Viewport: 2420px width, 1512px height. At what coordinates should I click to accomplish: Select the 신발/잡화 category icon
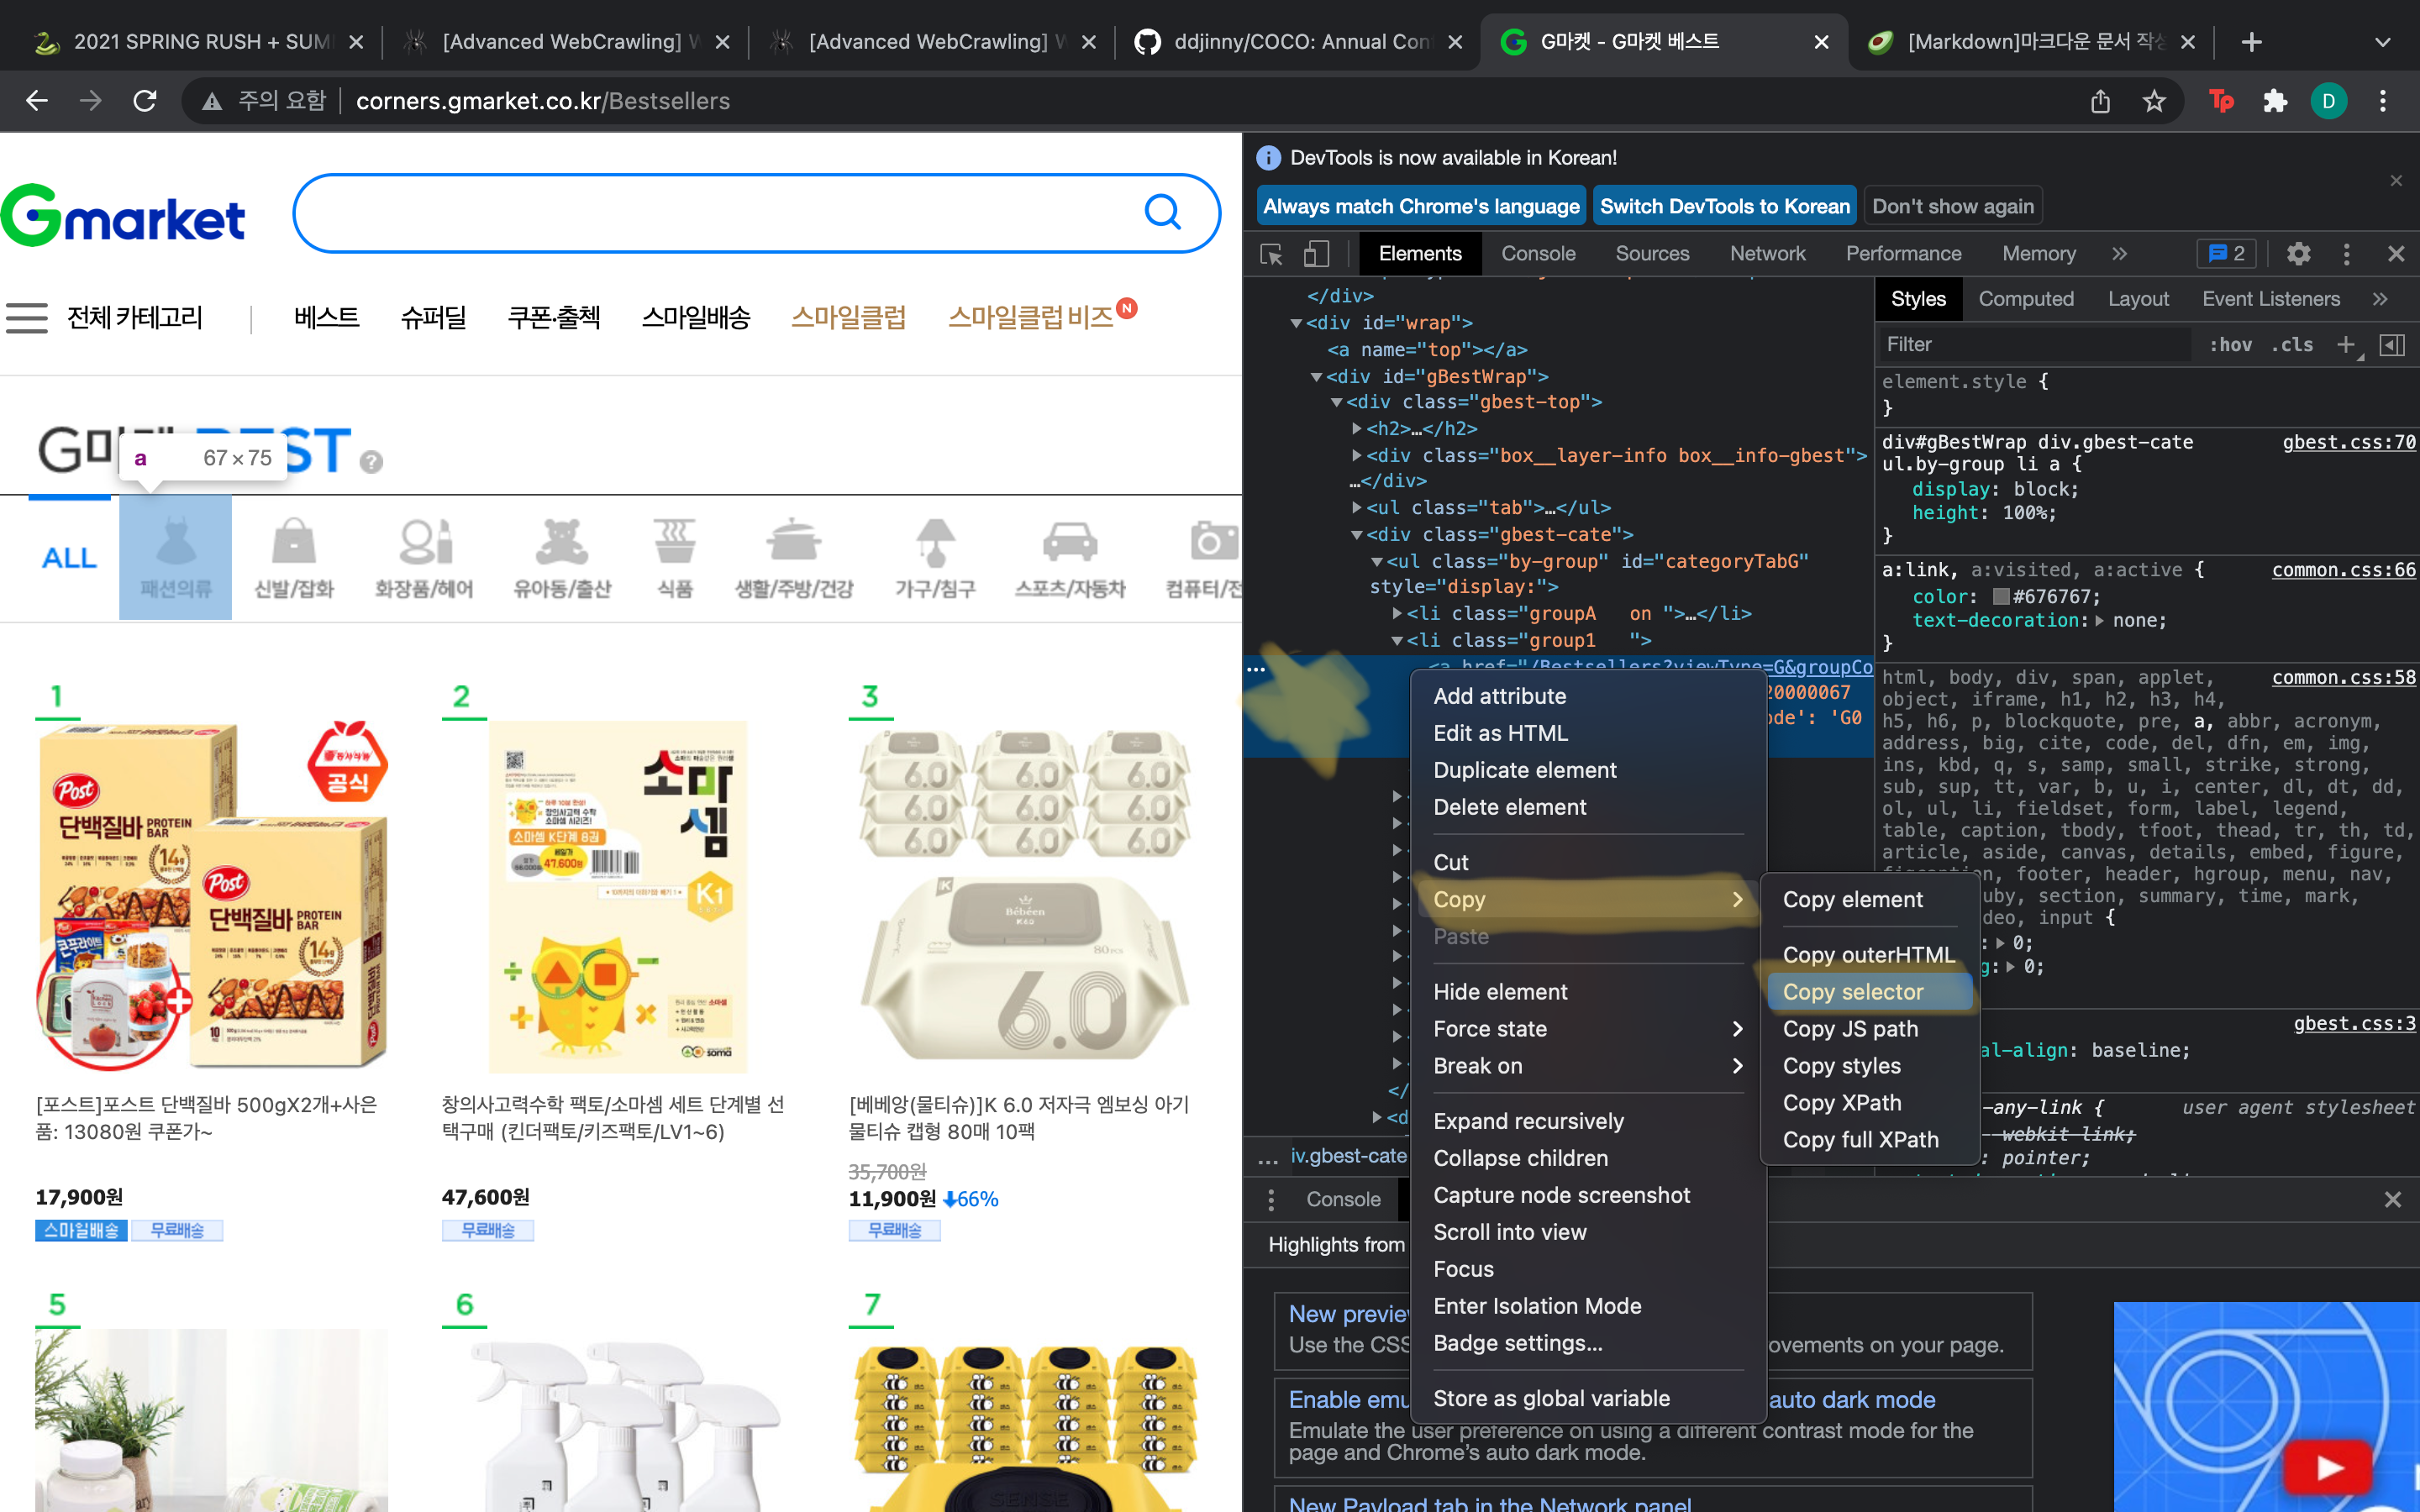pyautogui.click(x=294, y=557)
